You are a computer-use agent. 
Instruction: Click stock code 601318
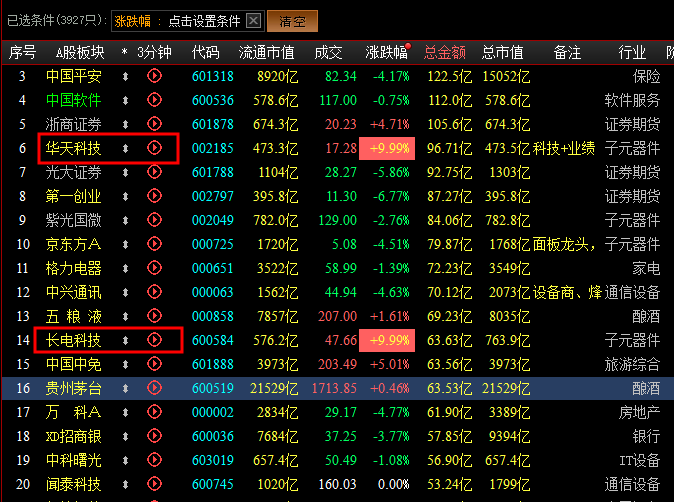pos(213,77)
